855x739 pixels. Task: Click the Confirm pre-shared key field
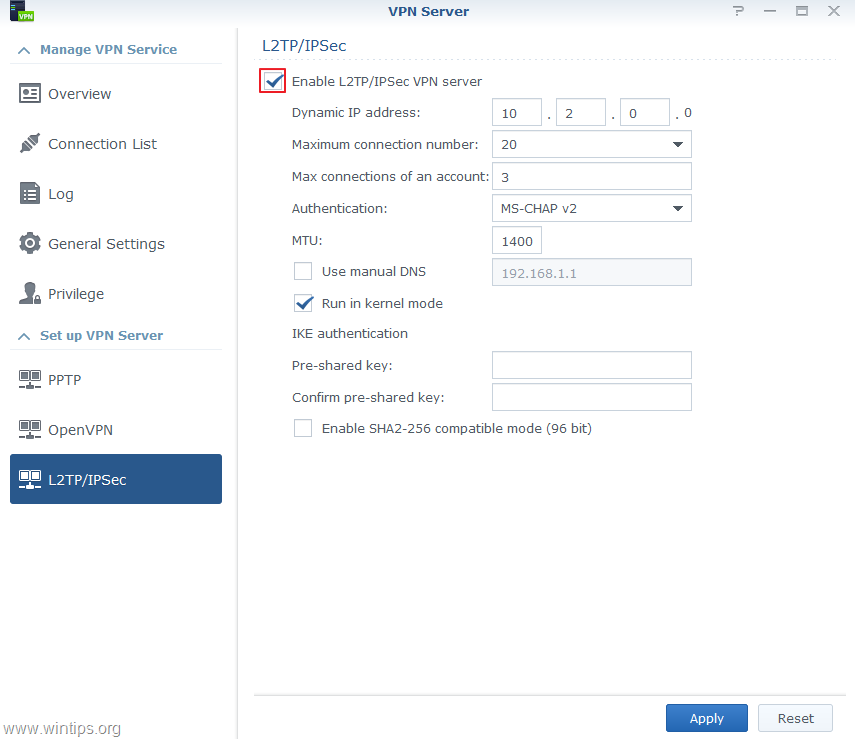click(592, 397)
